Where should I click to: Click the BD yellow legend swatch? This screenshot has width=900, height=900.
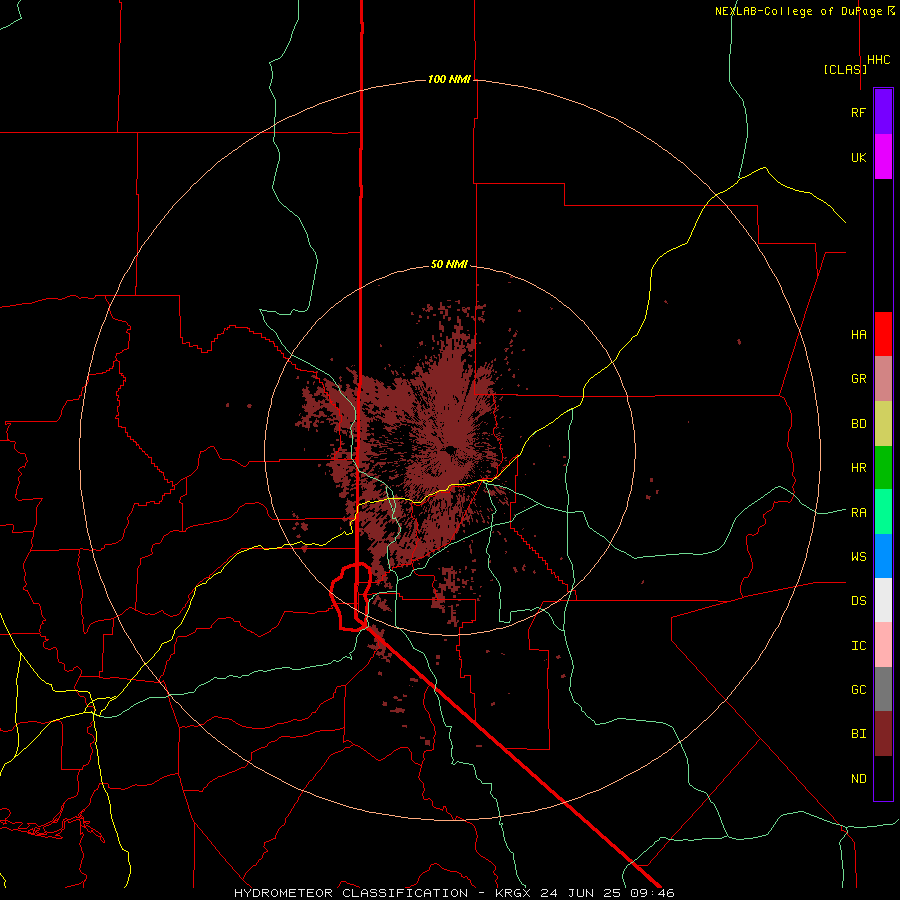pos(883,424)
